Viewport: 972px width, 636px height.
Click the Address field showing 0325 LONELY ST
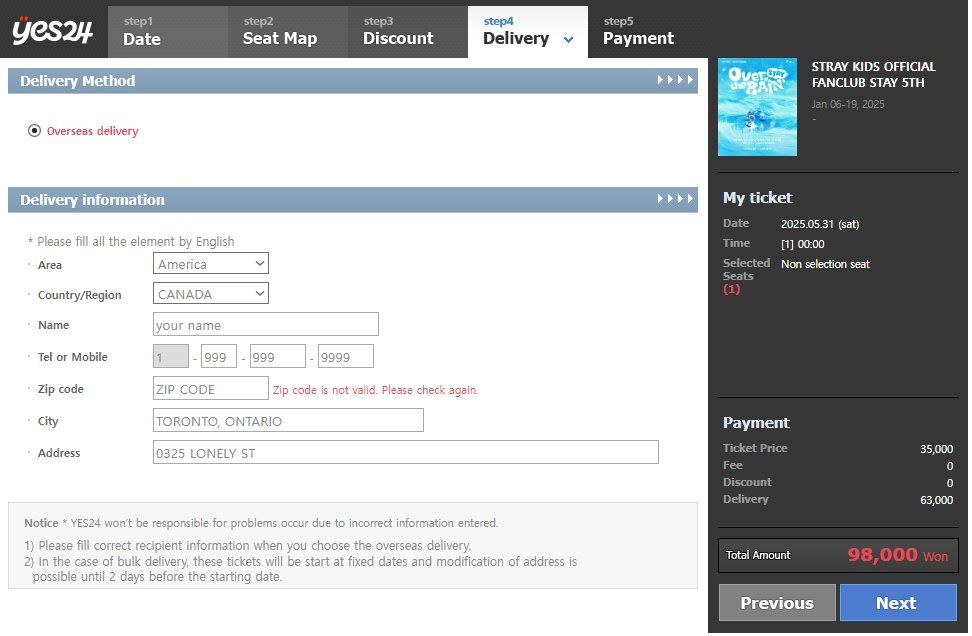(x=405, y=453)
